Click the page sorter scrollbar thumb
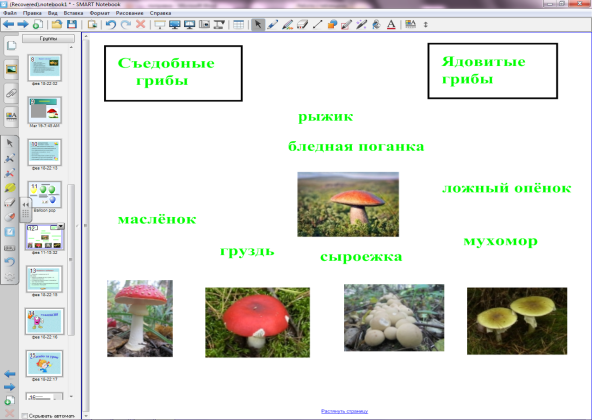592x420 pixels. 71,260
